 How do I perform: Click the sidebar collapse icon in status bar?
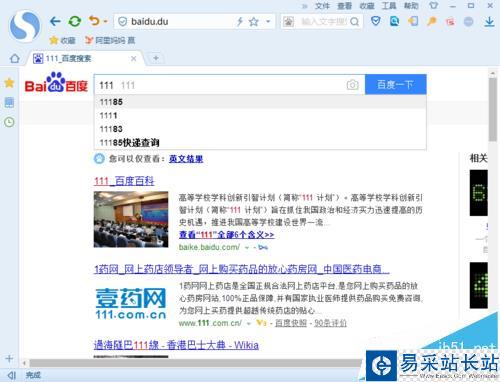(12, 375)
